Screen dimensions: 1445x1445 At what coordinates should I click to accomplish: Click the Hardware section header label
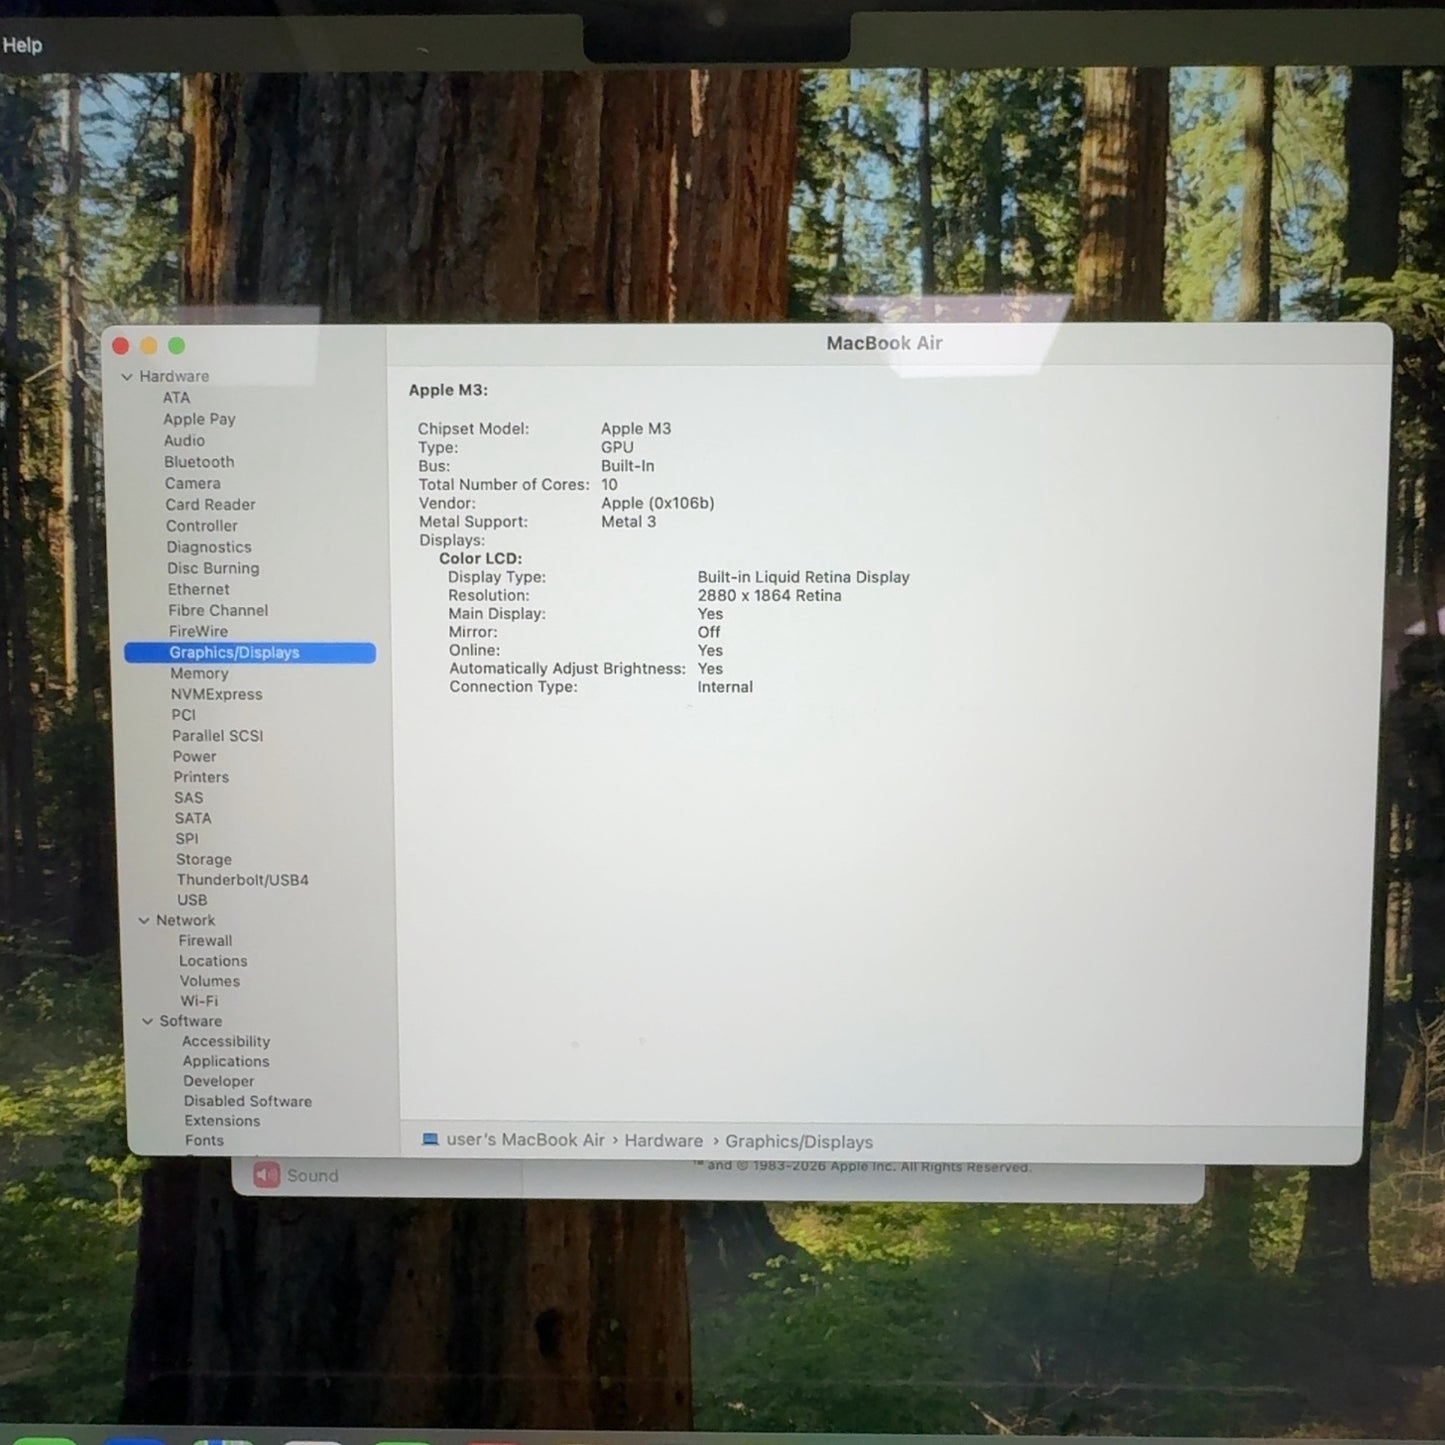point(174,377)
